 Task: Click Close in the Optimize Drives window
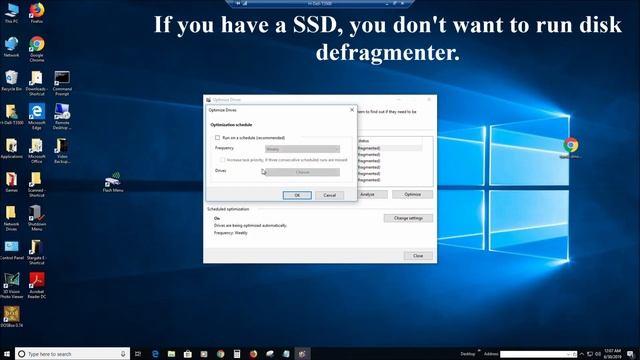418,256
